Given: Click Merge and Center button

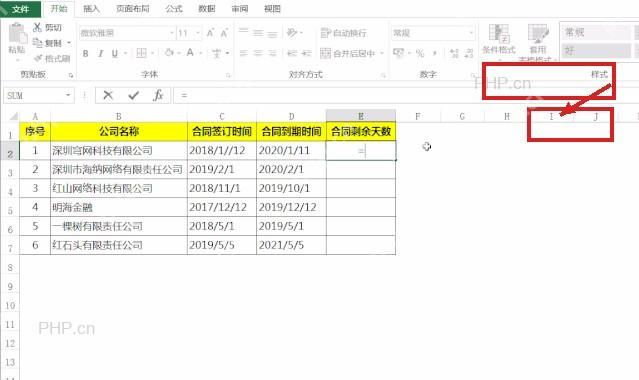Looking at the screenshot, I should click(x=348, y=53).
